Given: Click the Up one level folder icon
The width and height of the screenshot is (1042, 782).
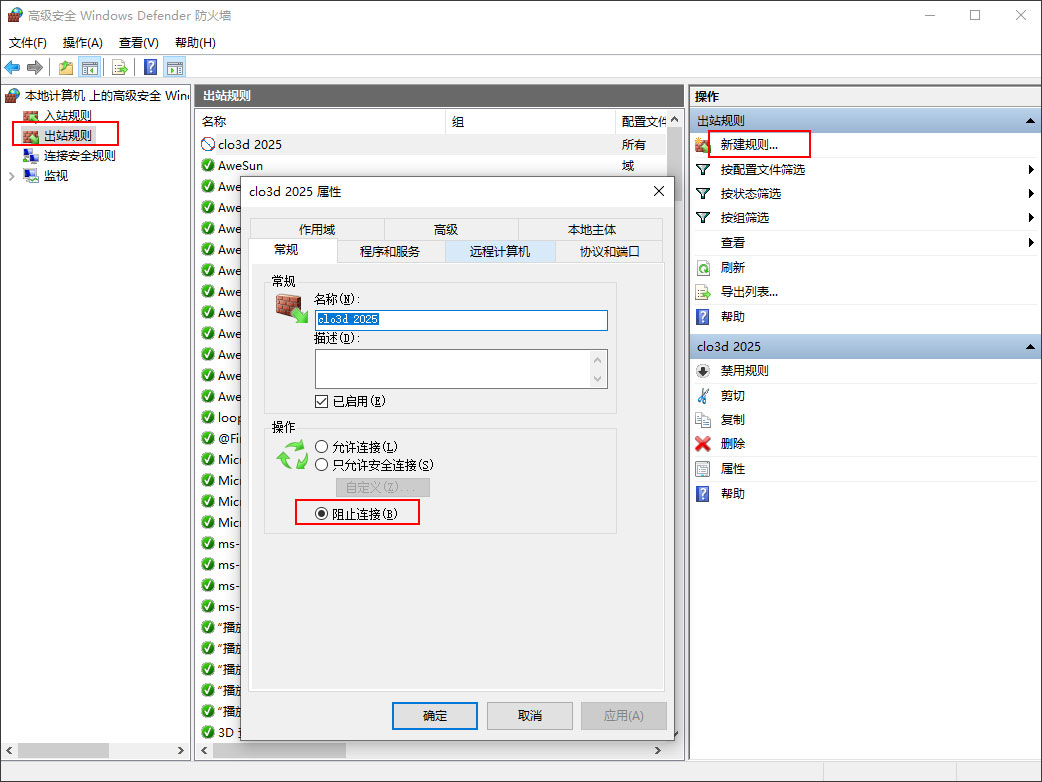Looking at the screenshot, I should click(66, 67).
